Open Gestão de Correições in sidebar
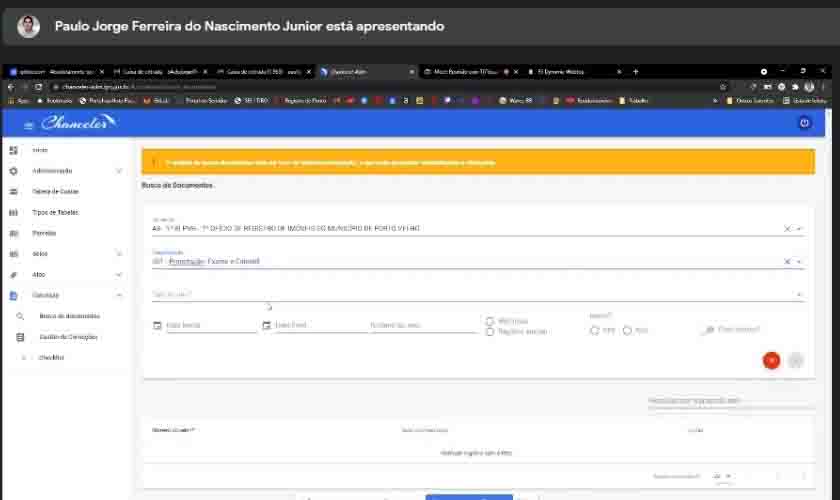Image resolution: width=840 pixels, height=500 pixels. 69,337
